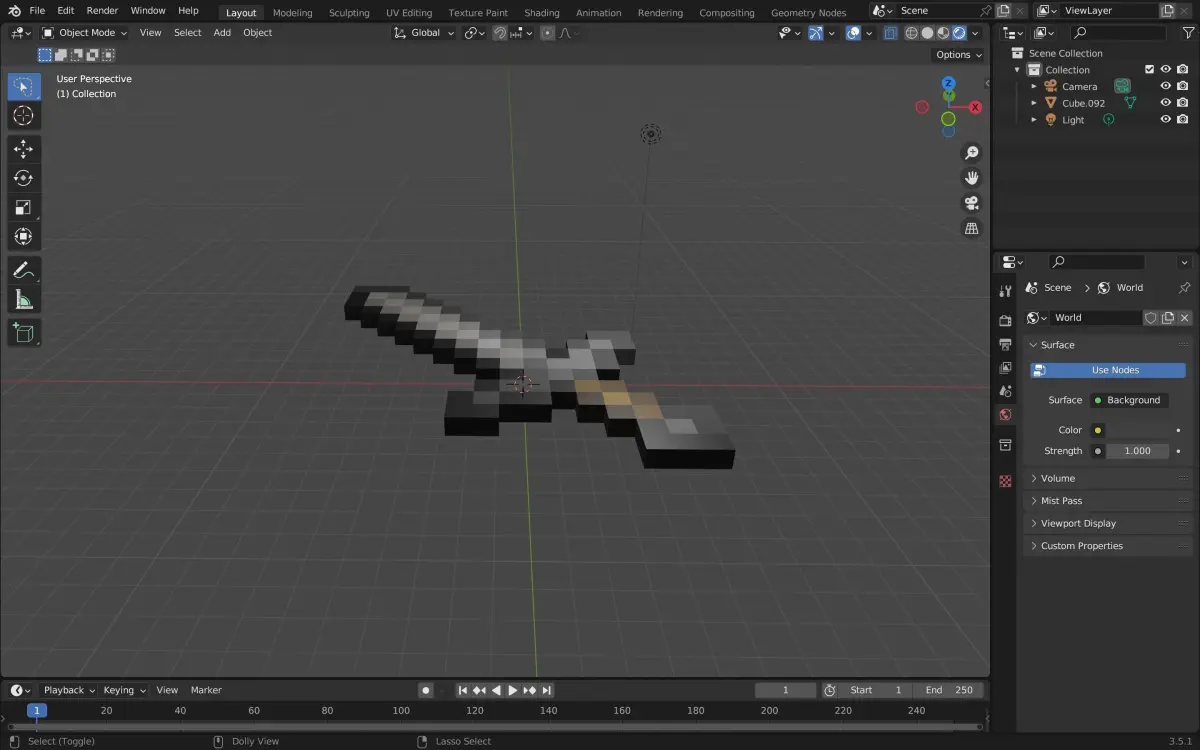Open the Keying dropdown

(x=124, y=690)
